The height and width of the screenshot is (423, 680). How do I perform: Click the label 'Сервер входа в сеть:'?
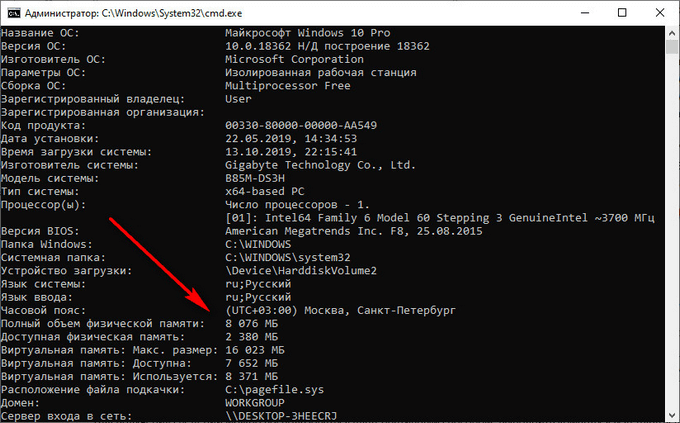[x=66, y=416]
